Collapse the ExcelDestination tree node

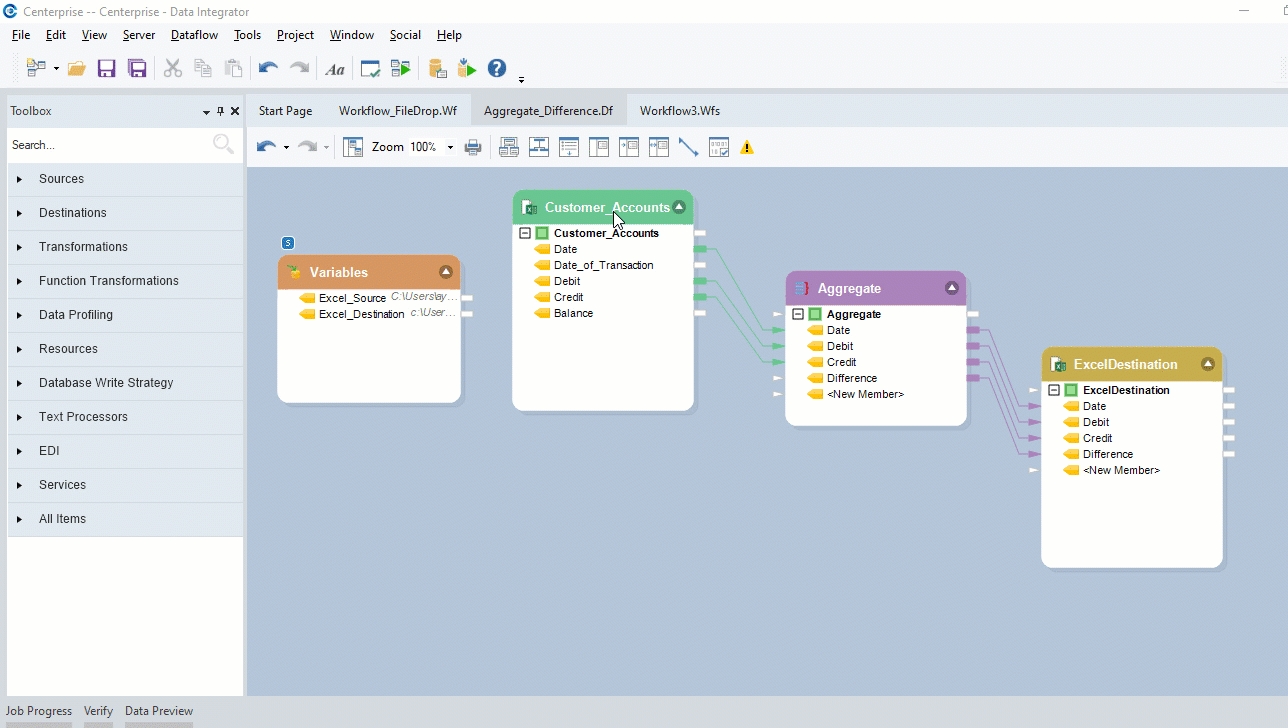coord(1054,390)
